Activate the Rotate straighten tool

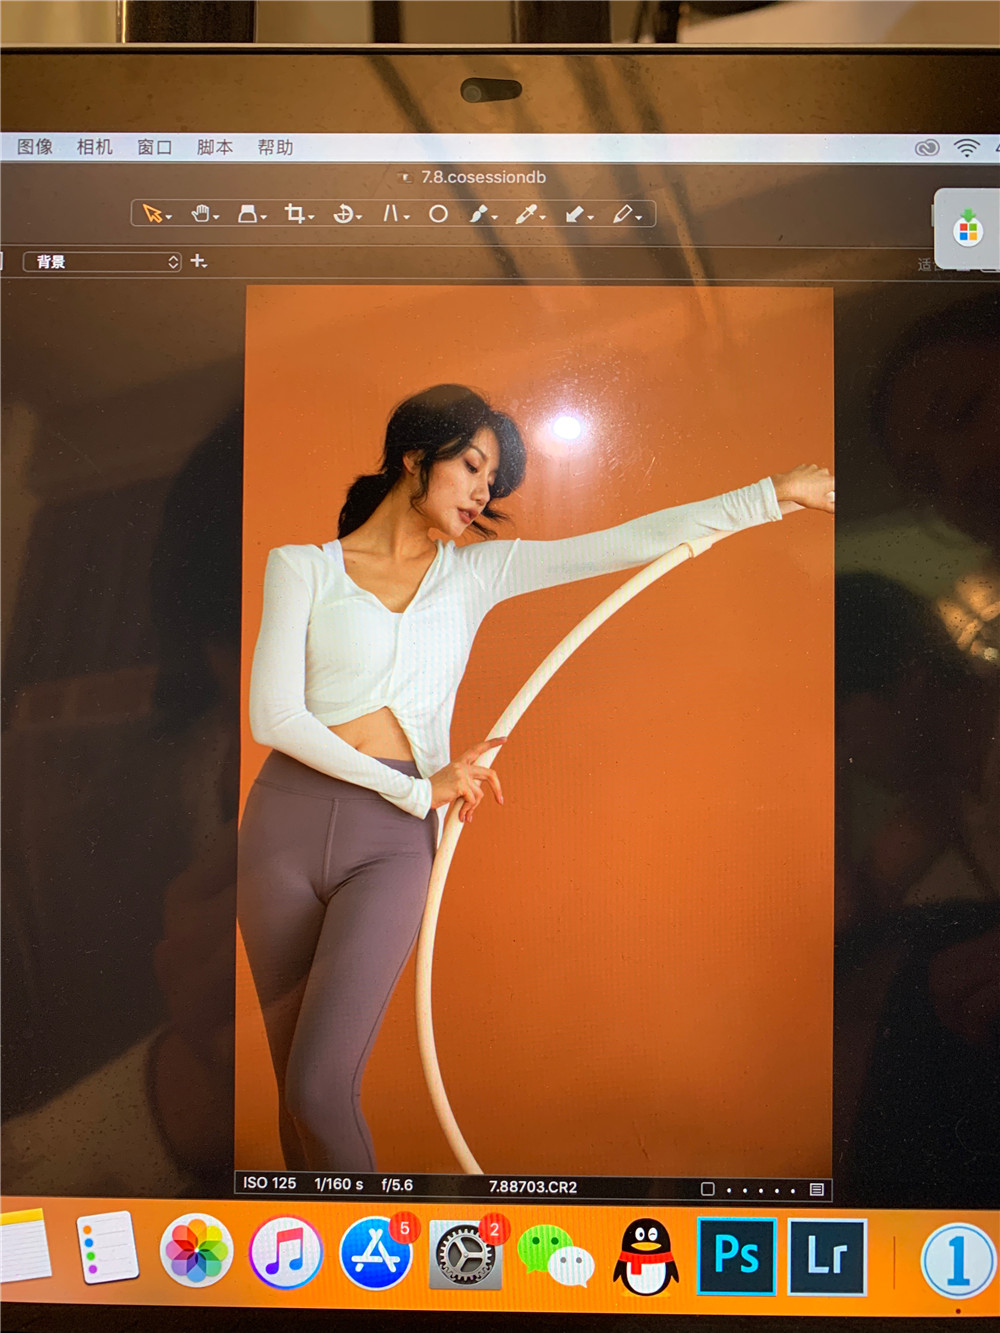click(343, 214)
